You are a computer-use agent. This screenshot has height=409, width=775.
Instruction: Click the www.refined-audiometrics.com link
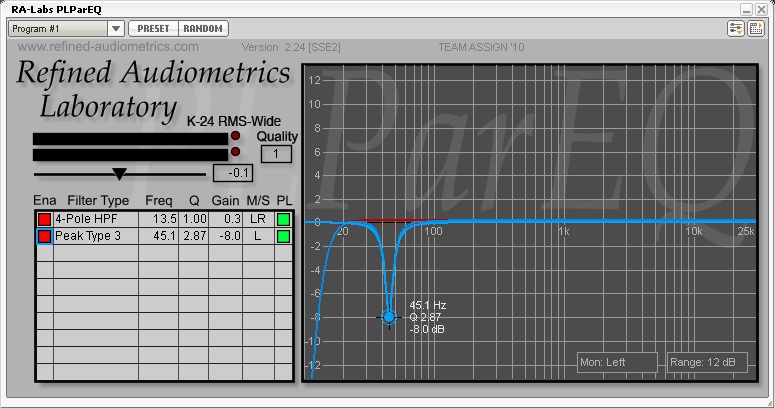[108, 46]
